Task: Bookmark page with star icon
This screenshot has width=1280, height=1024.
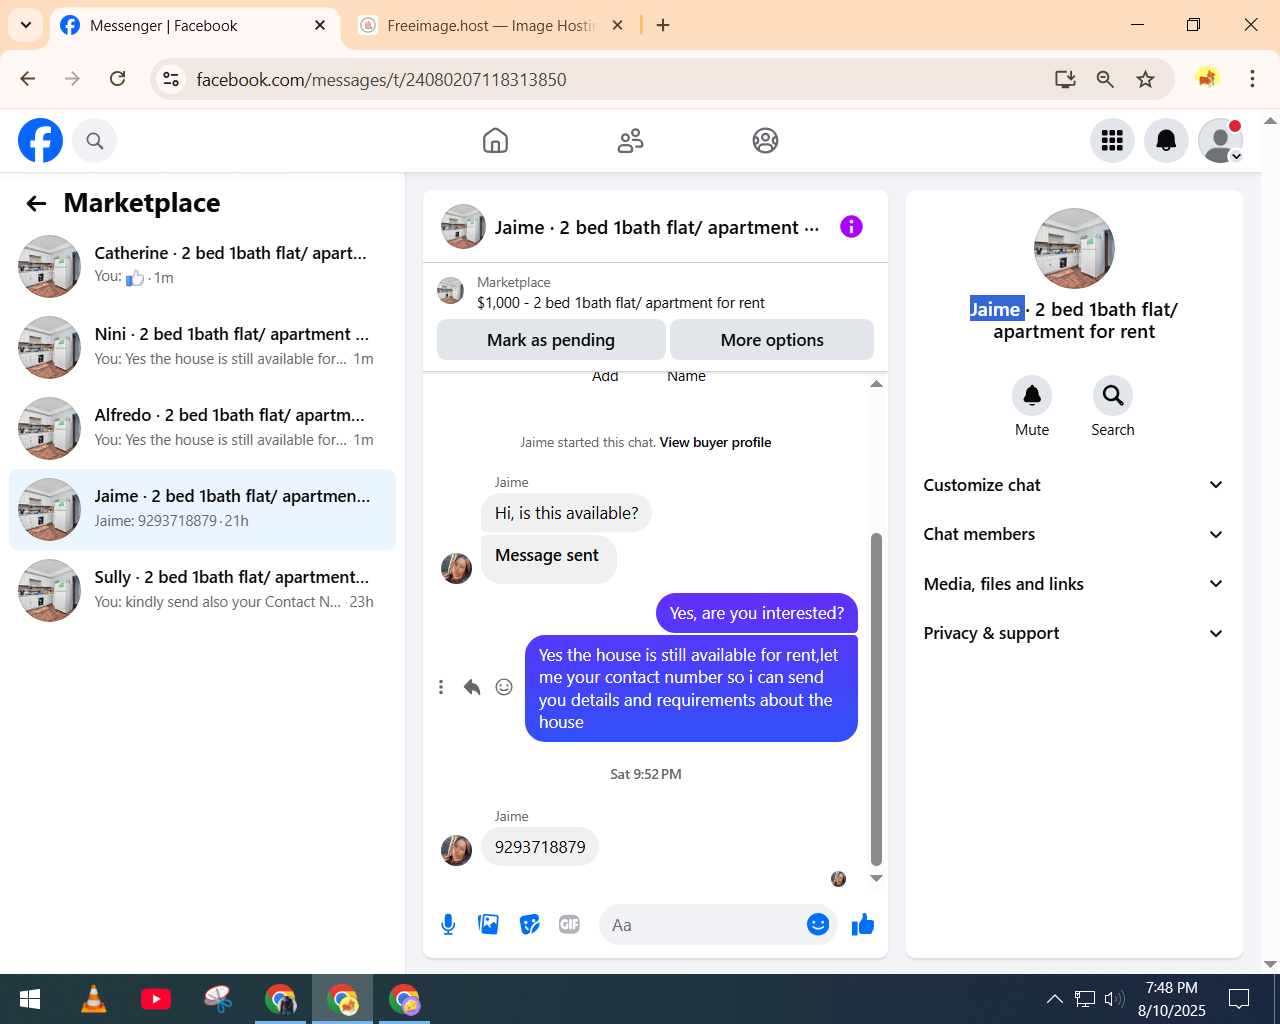Action: 1146,79
